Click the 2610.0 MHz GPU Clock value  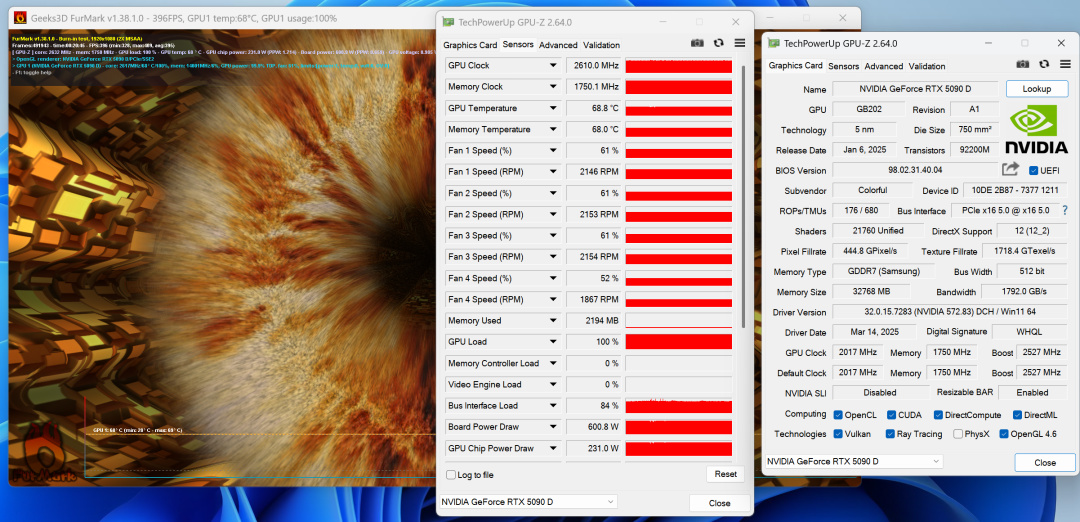[593, 65]
